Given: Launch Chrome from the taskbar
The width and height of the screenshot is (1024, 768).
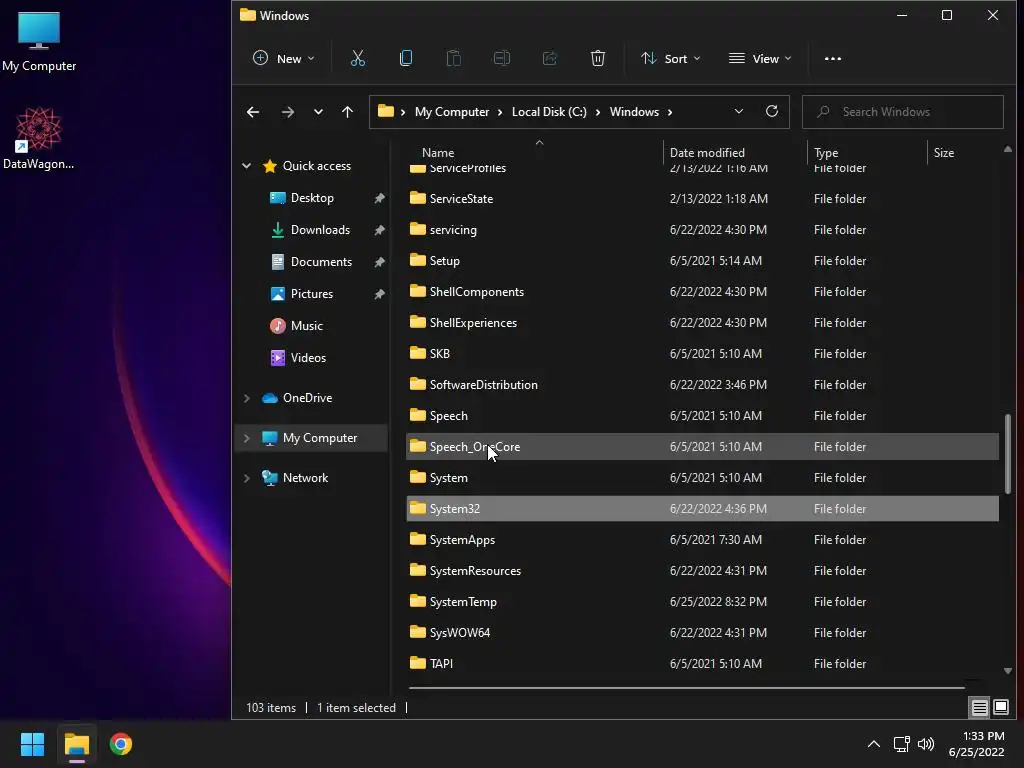Looking at the screenshot, I should pyautogui.click(x=121, y=744).
